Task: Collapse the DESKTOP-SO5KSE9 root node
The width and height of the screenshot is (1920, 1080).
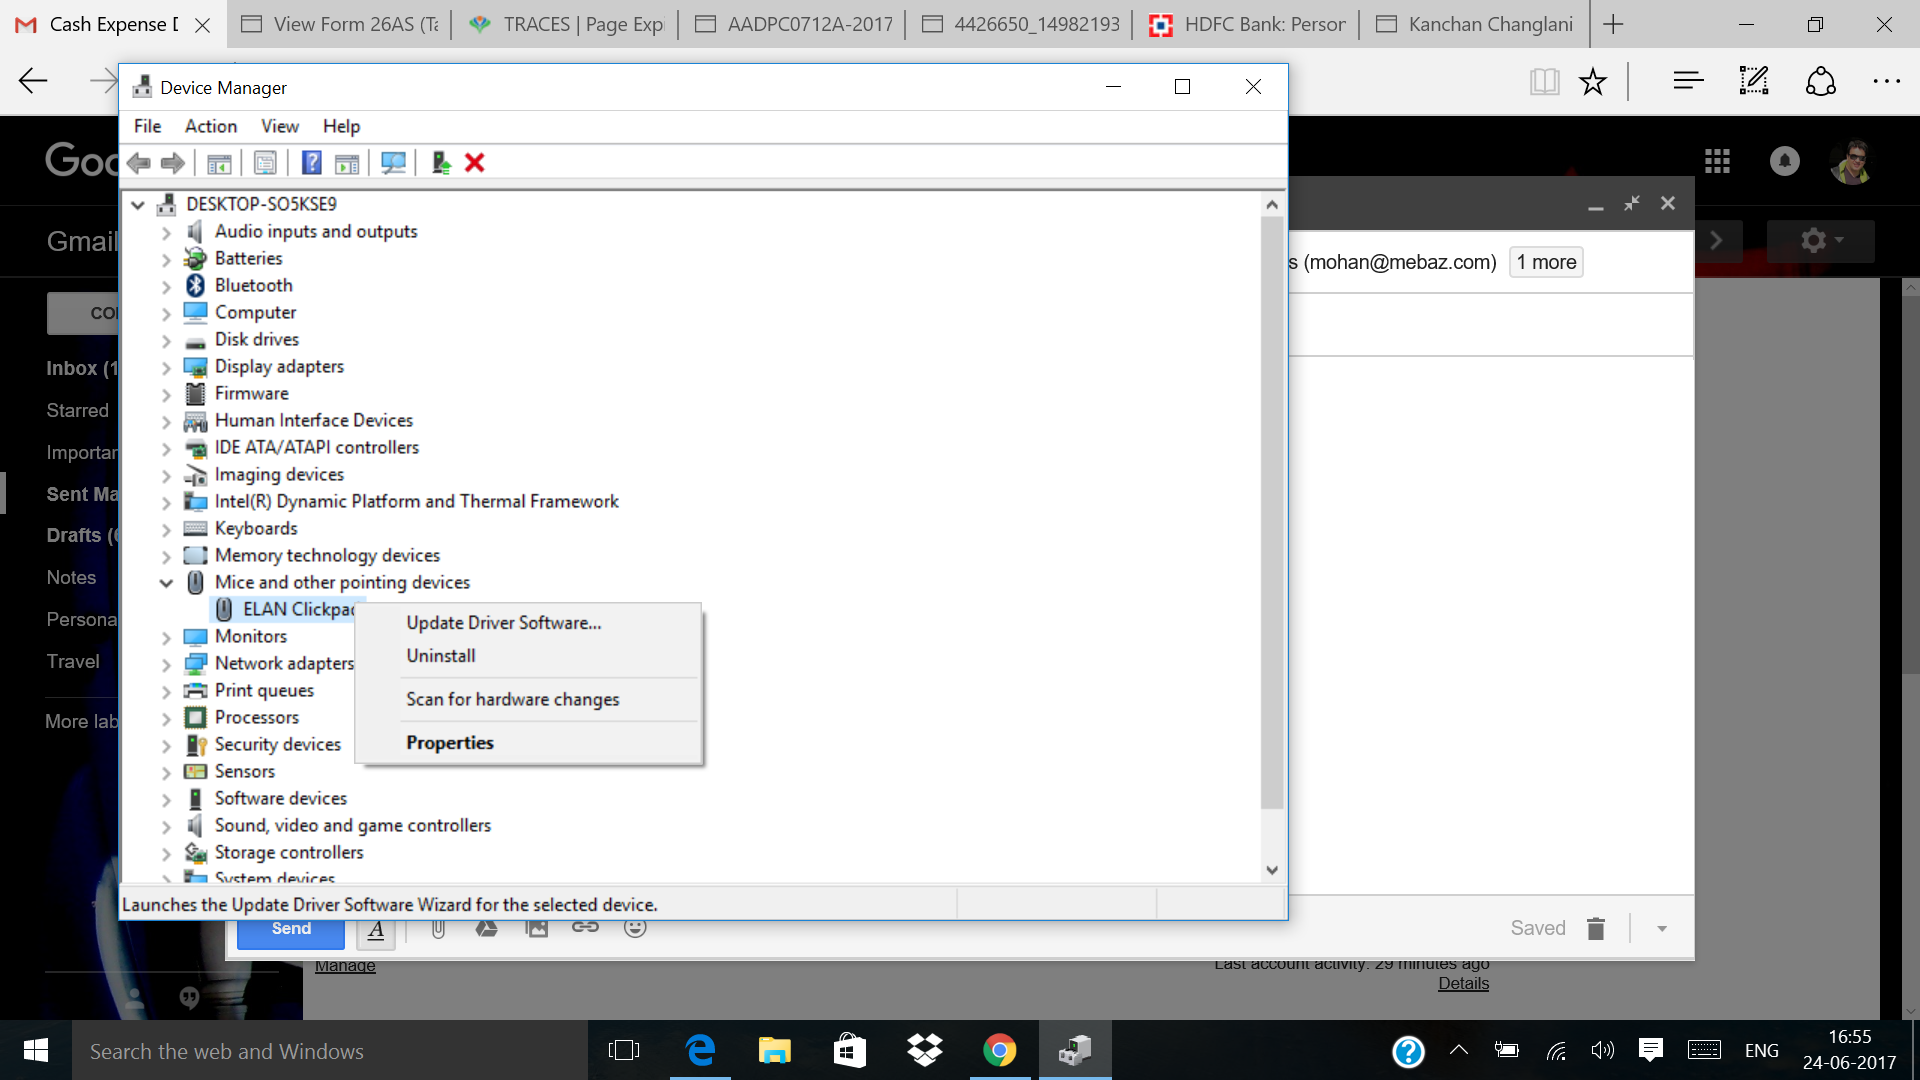Action: (138, 205)
